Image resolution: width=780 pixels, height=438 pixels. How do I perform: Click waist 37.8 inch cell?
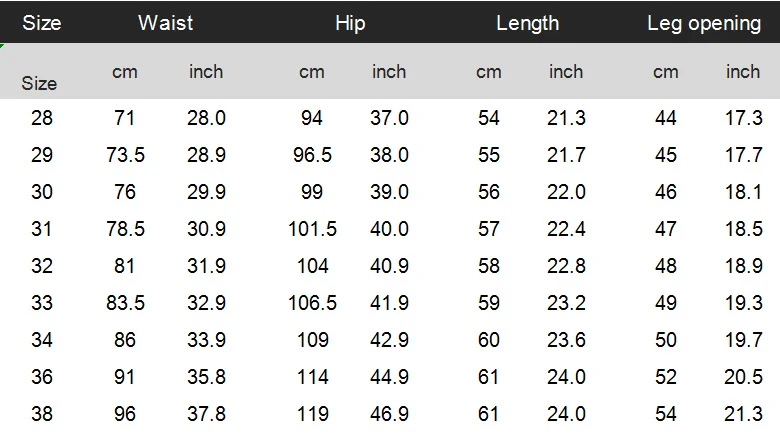(206, 414)
